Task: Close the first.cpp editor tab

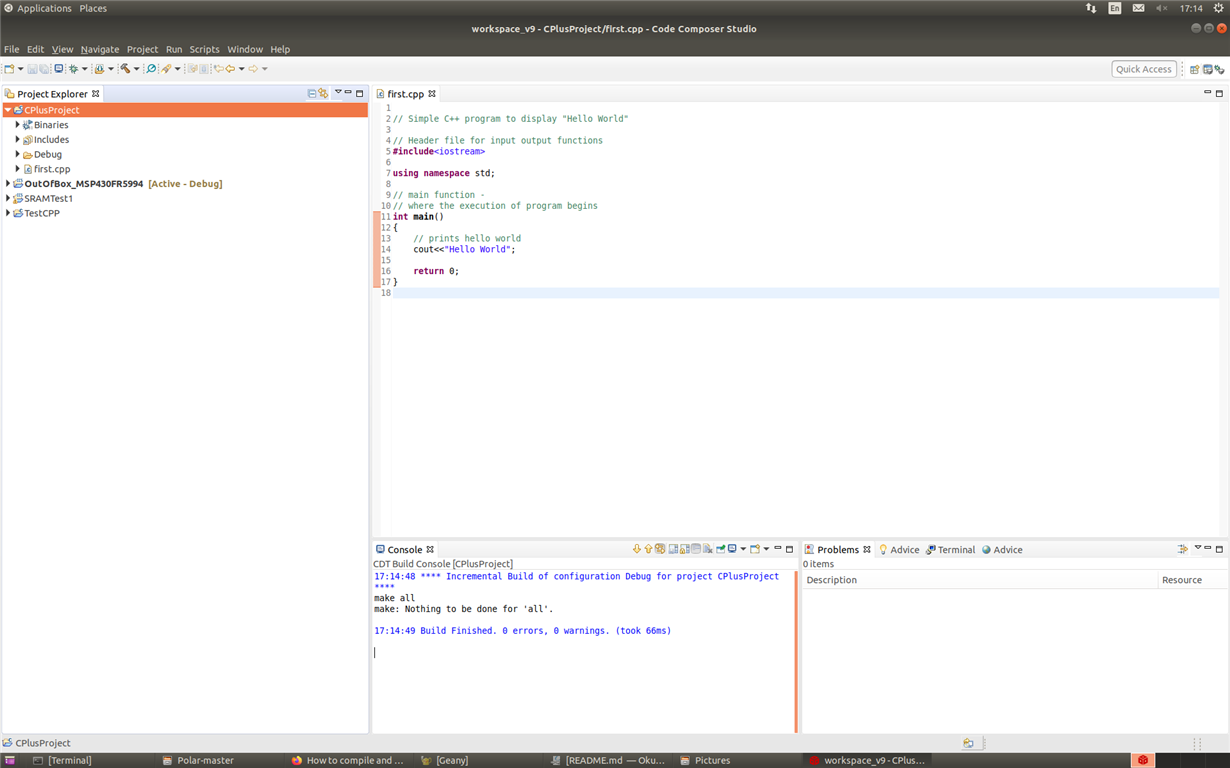Action: [x=432, y=94]
